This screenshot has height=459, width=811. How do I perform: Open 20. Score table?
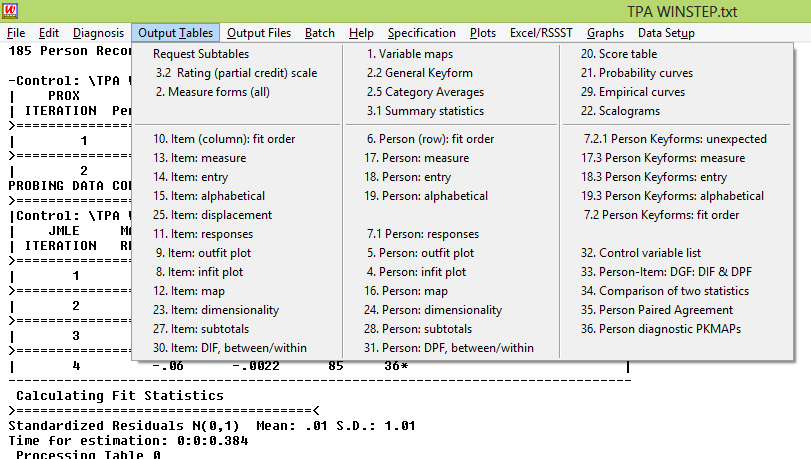coord(619,54)
